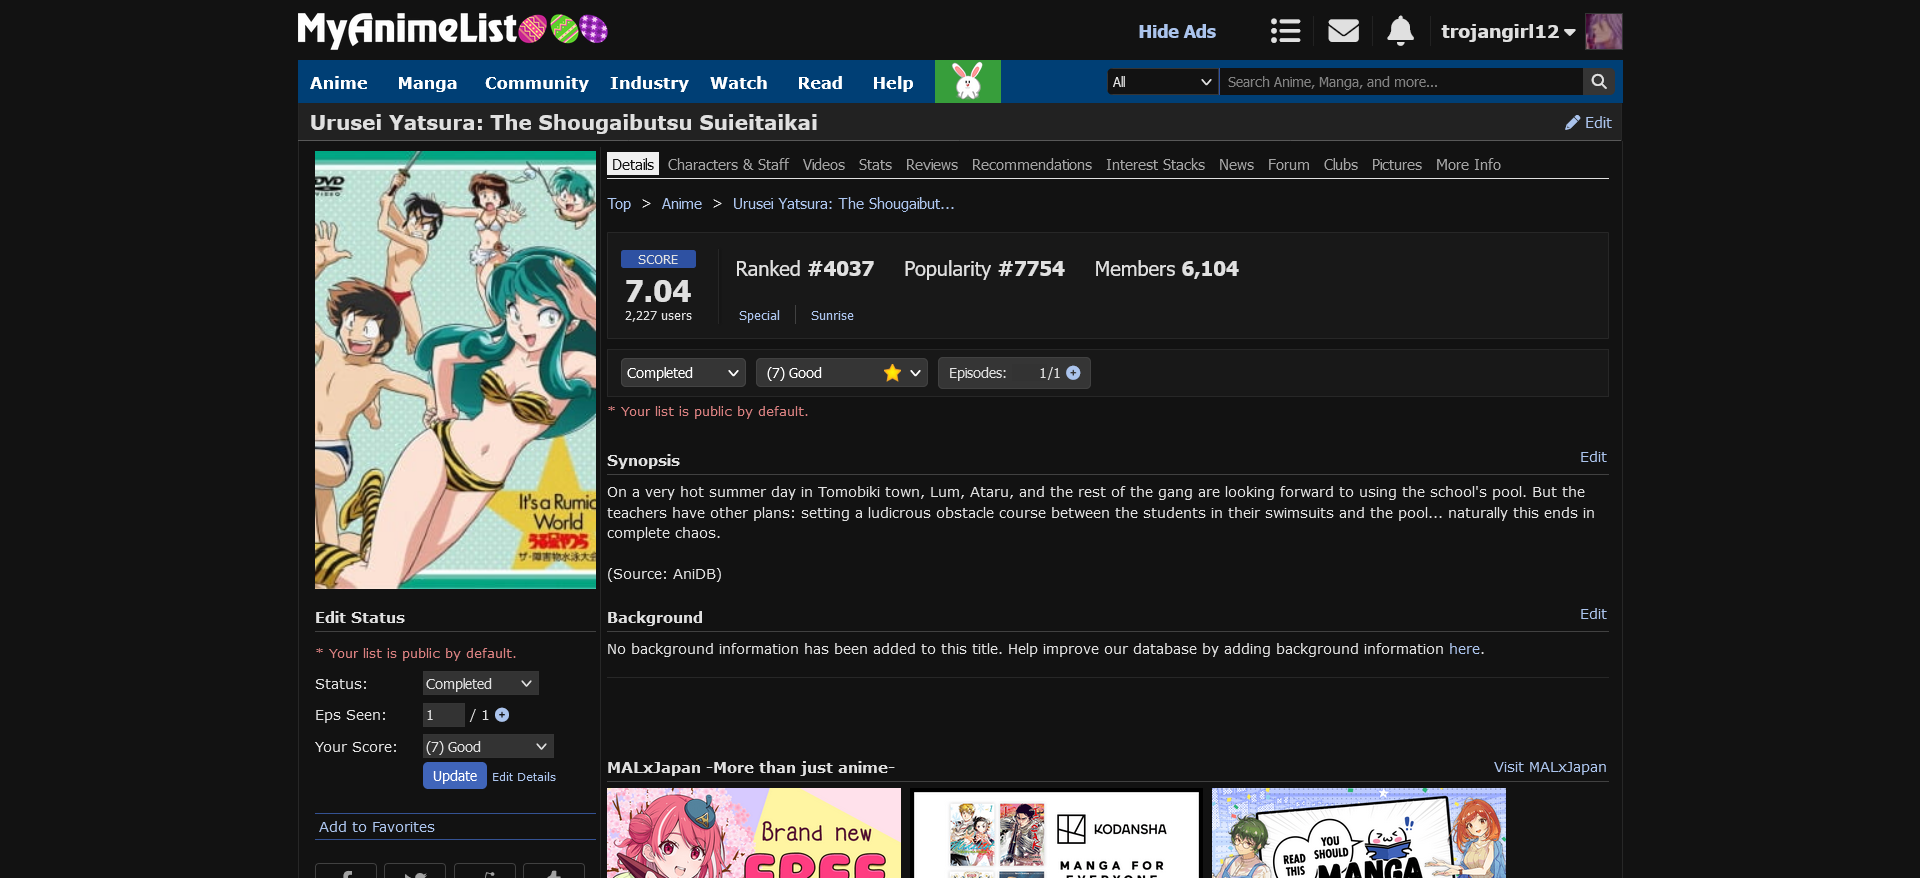Switch to the Pictures tab
The image size is (1920, 878).
click(1396, 164)
